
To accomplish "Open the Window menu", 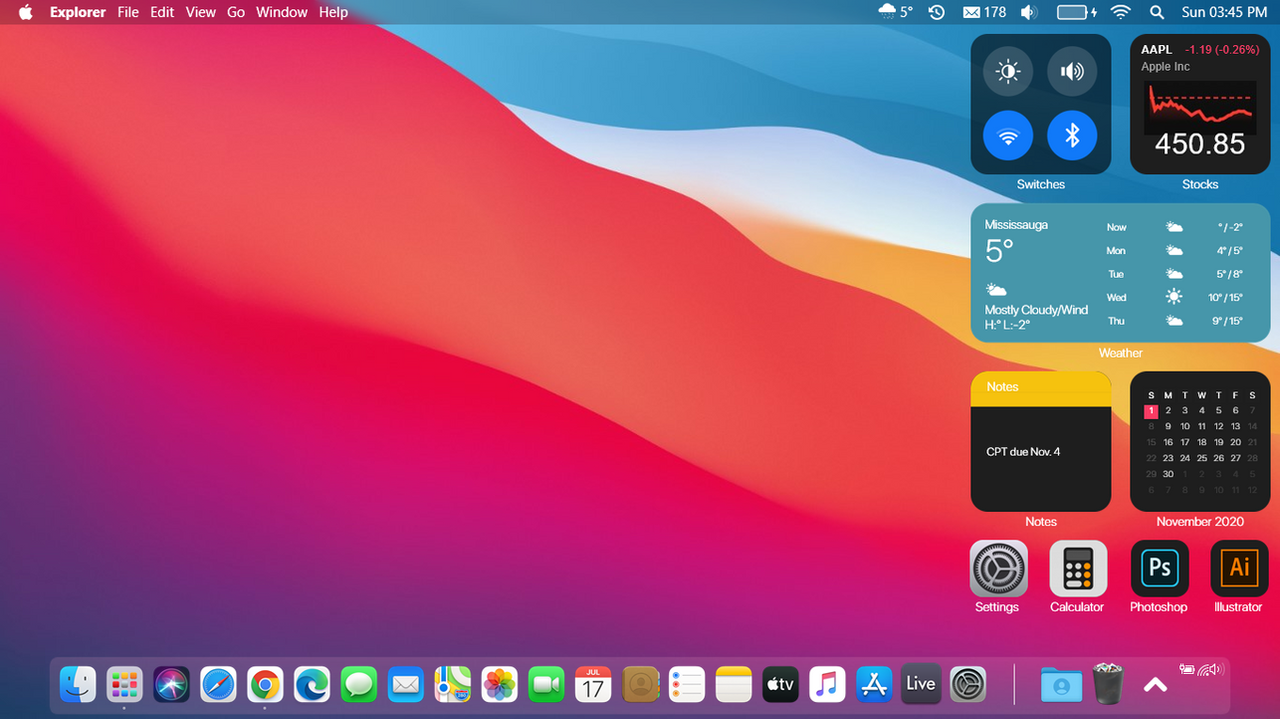I will 281,12.
